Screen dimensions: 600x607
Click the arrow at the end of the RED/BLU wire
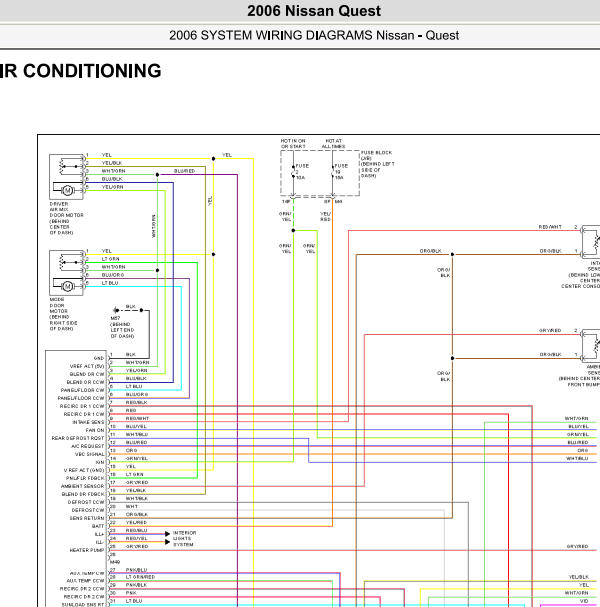pos(167,534)
